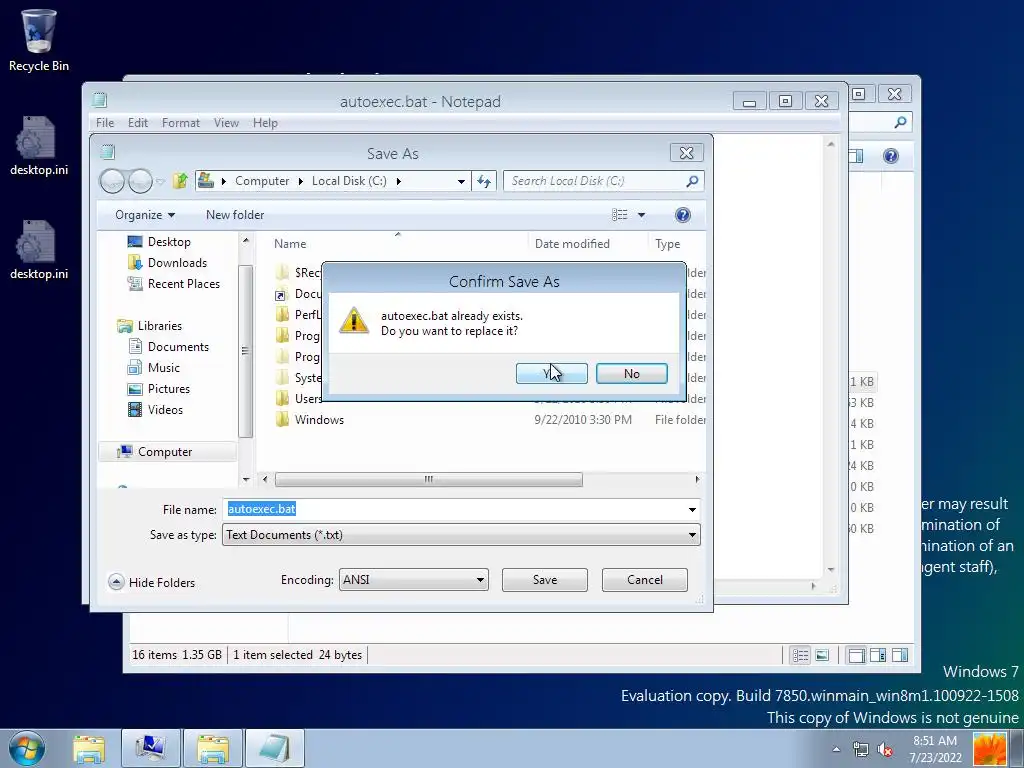Select the Windows folder in file list
Screen dimensions: 1024x768
(319, 419)
